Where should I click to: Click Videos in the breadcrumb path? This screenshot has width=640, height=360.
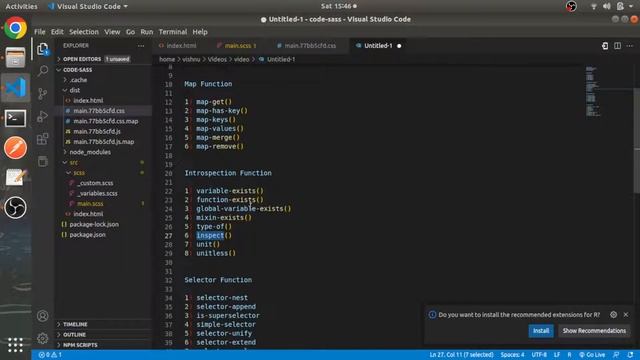(217, 60)
